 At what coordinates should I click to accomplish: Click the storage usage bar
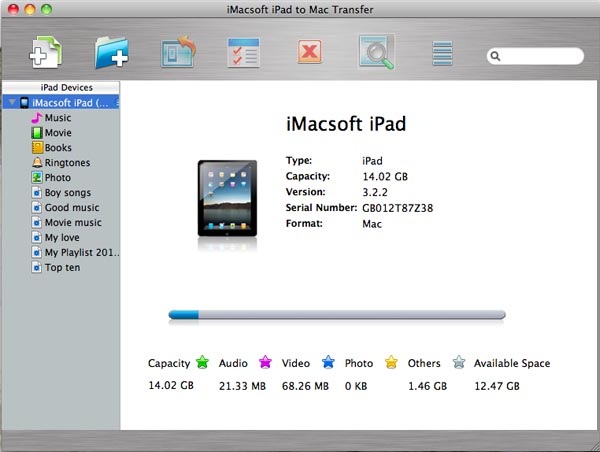(x=337, y=315)
